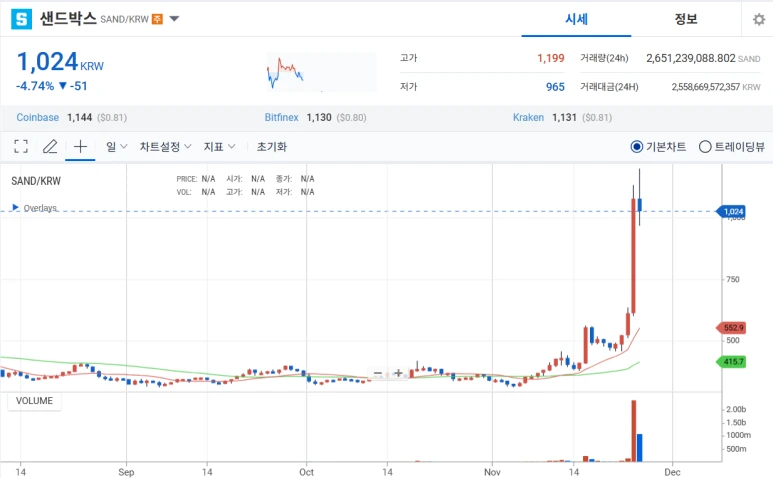Click the Bitfinex price link
This screenshot has width=773, height=478.
click(x=281, y=117)
